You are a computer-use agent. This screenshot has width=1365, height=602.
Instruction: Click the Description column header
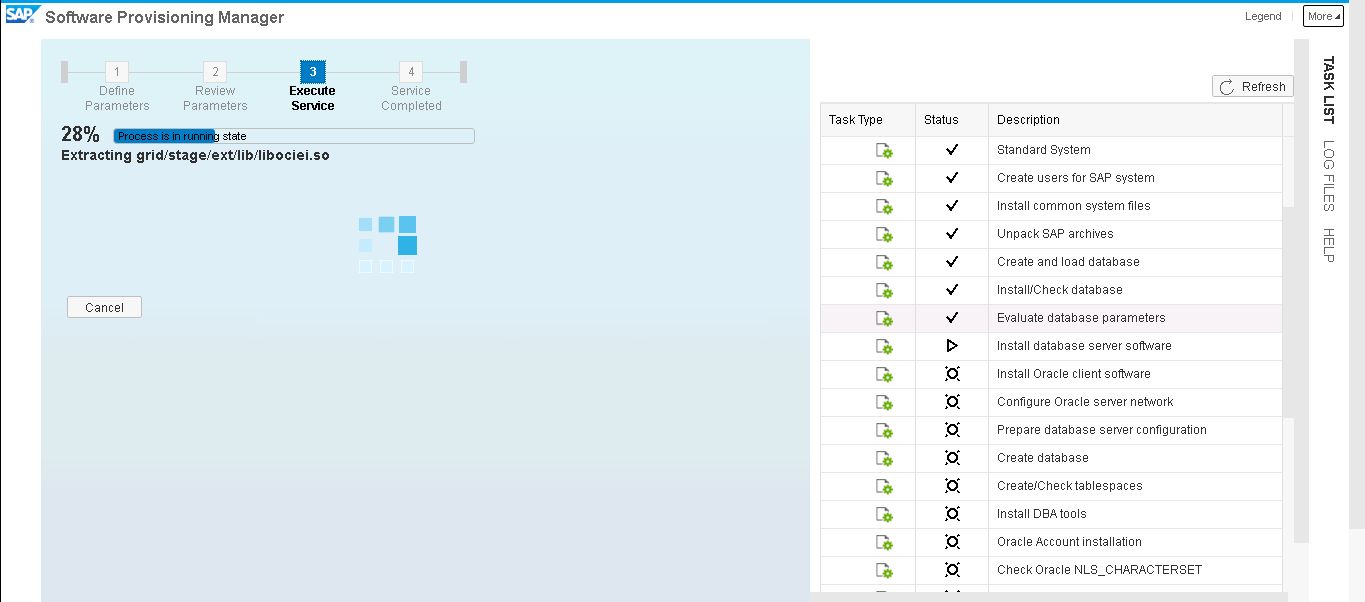point(1135,120)
